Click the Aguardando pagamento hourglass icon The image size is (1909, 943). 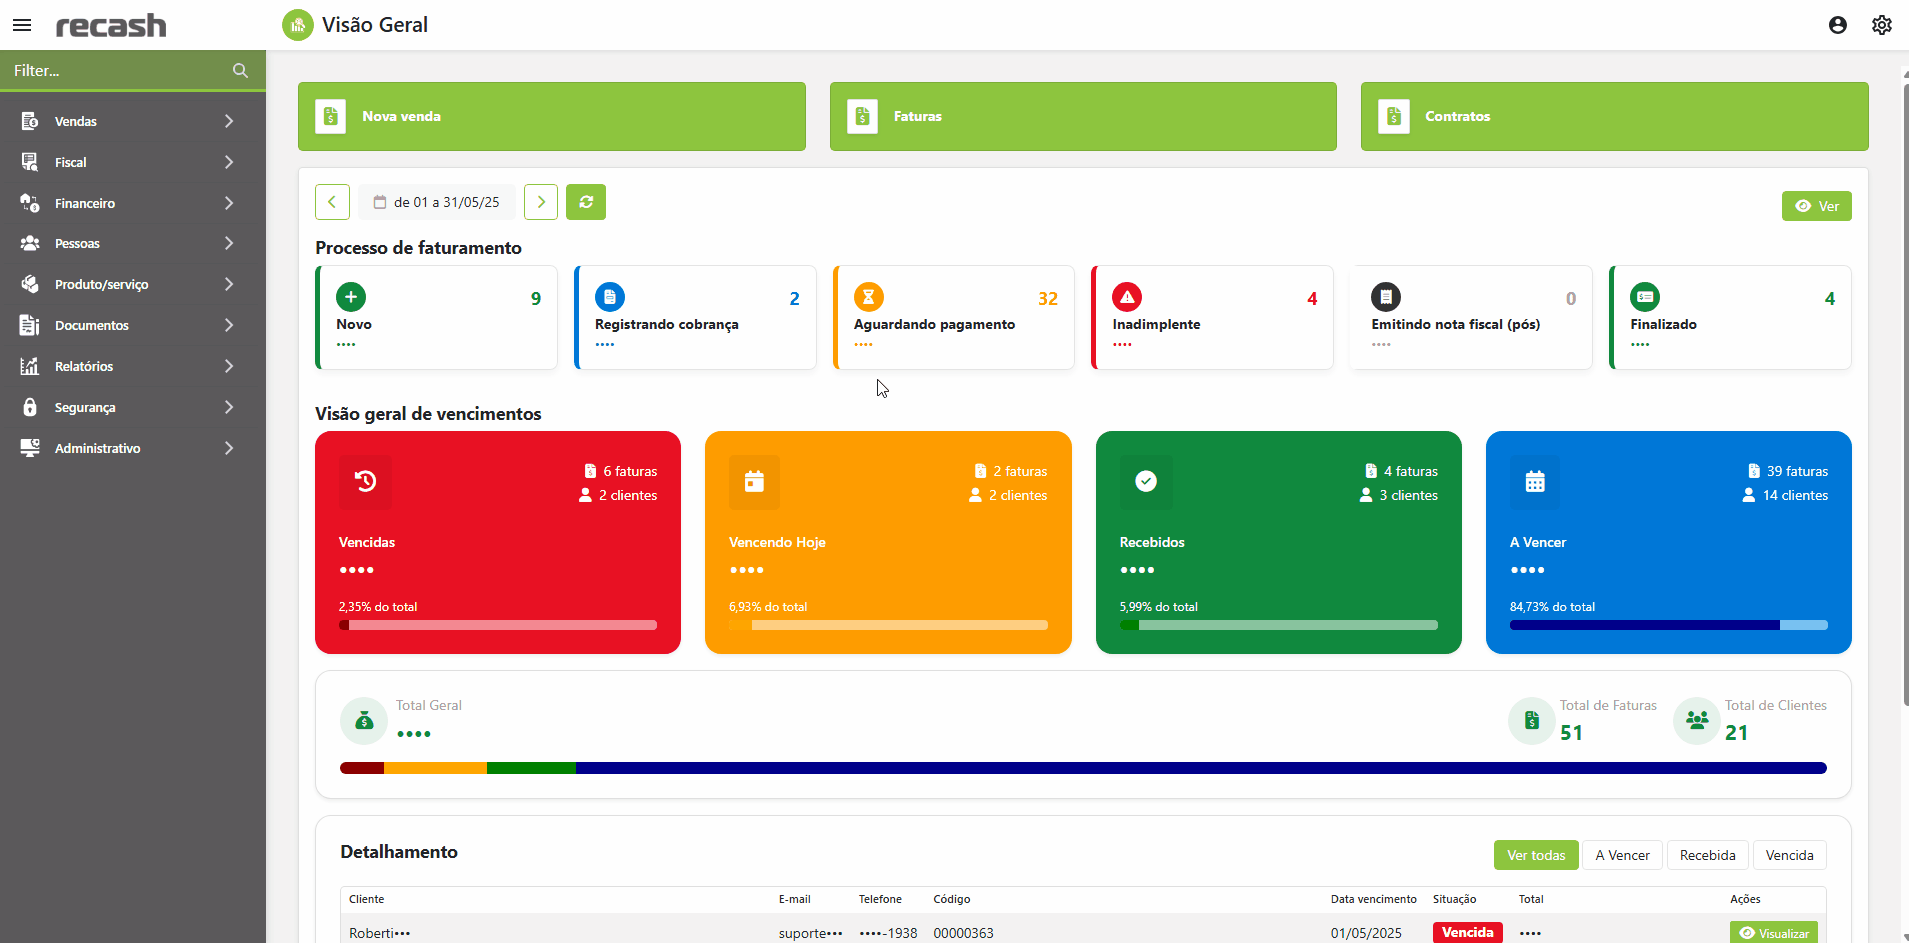pos(868,297)
